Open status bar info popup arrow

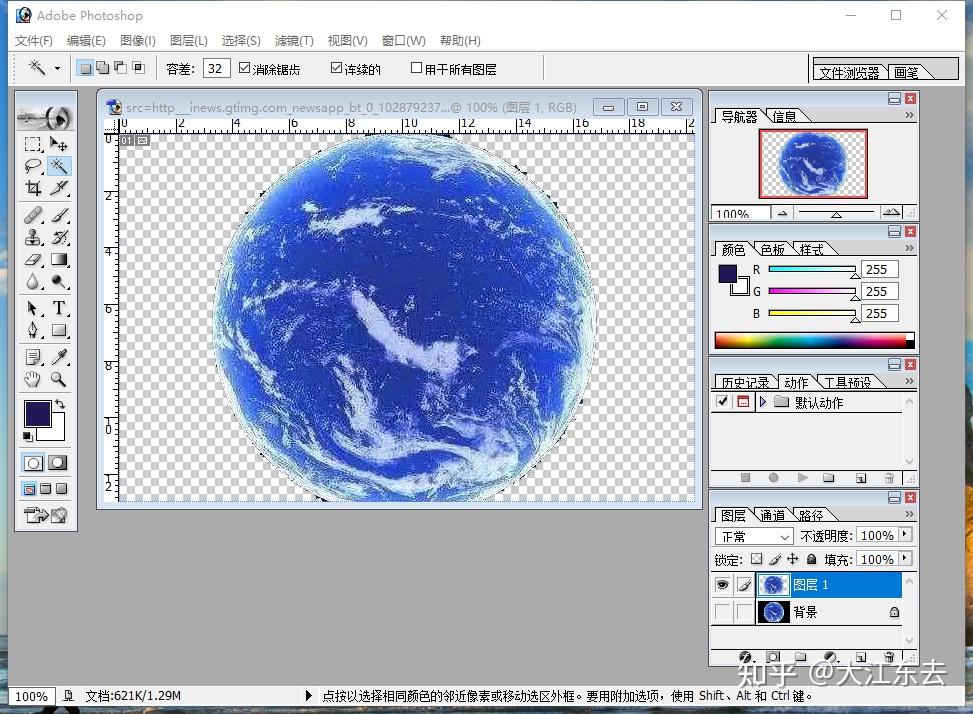[308, 696]
